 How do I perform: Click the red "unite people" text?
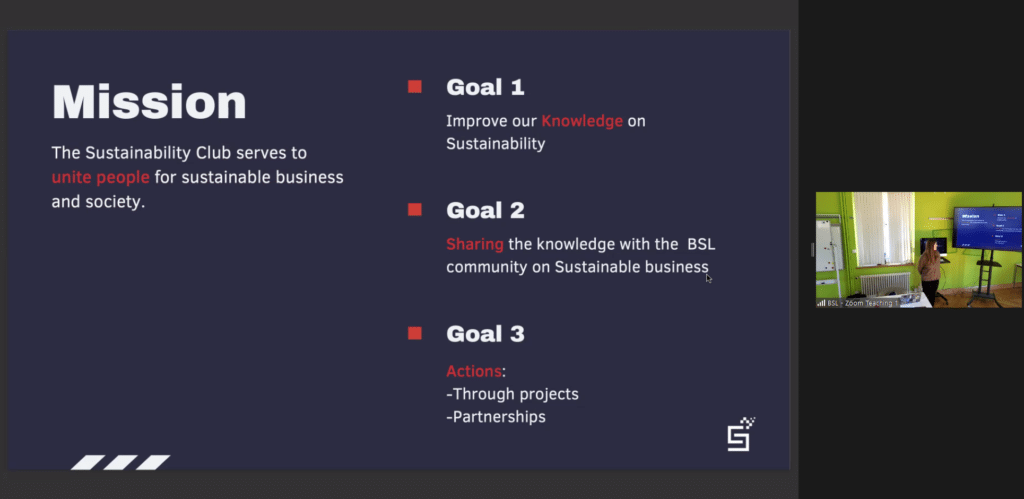[x=101, y=177]
